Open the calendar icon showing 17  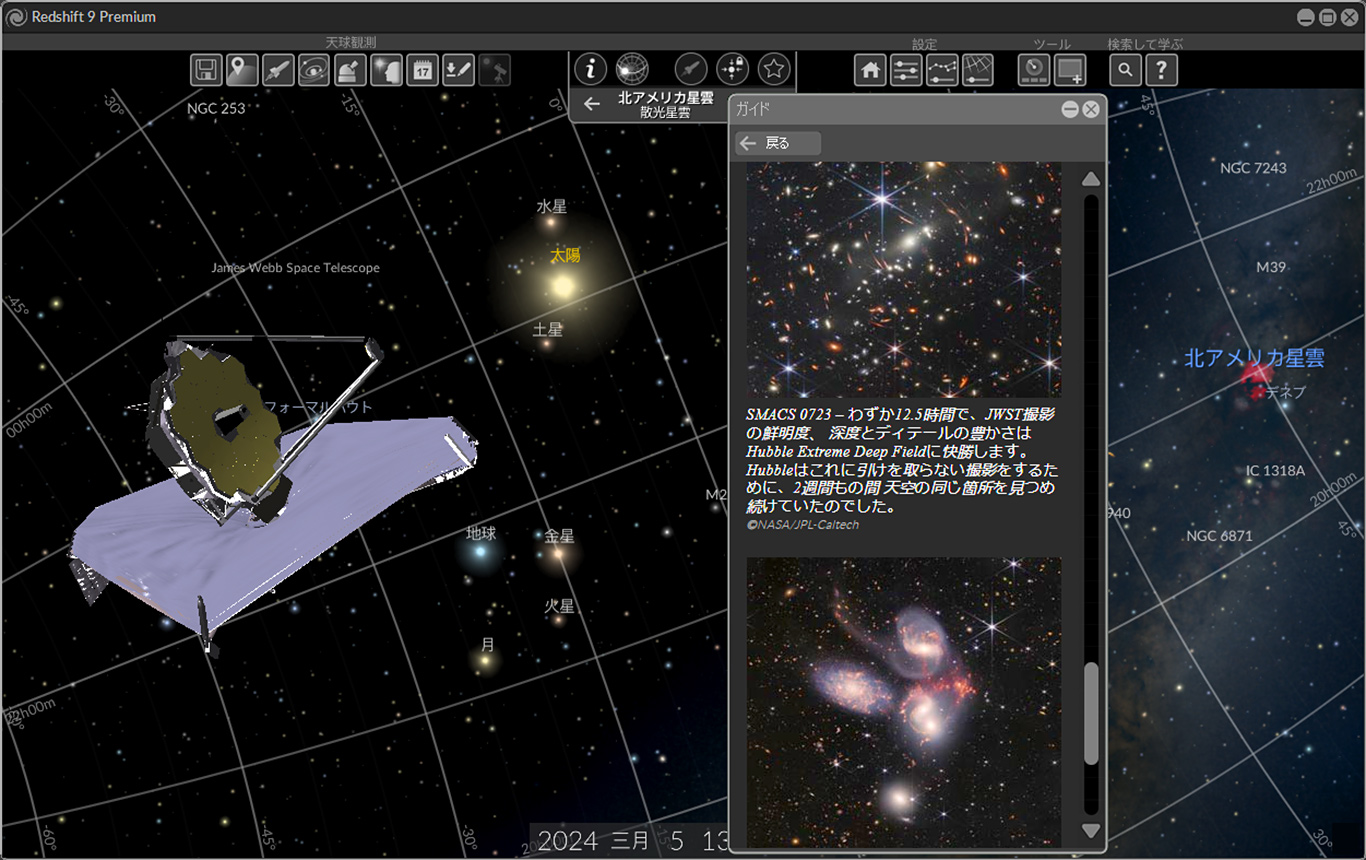tap(422, 70)
